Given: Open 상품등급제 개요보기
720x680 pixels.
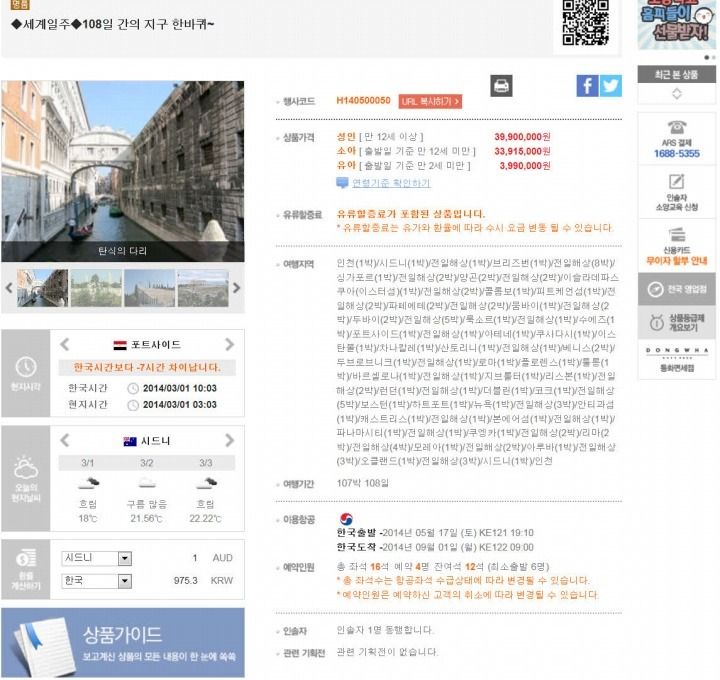Looking at the screenshot, I should [x=677, y=323].
